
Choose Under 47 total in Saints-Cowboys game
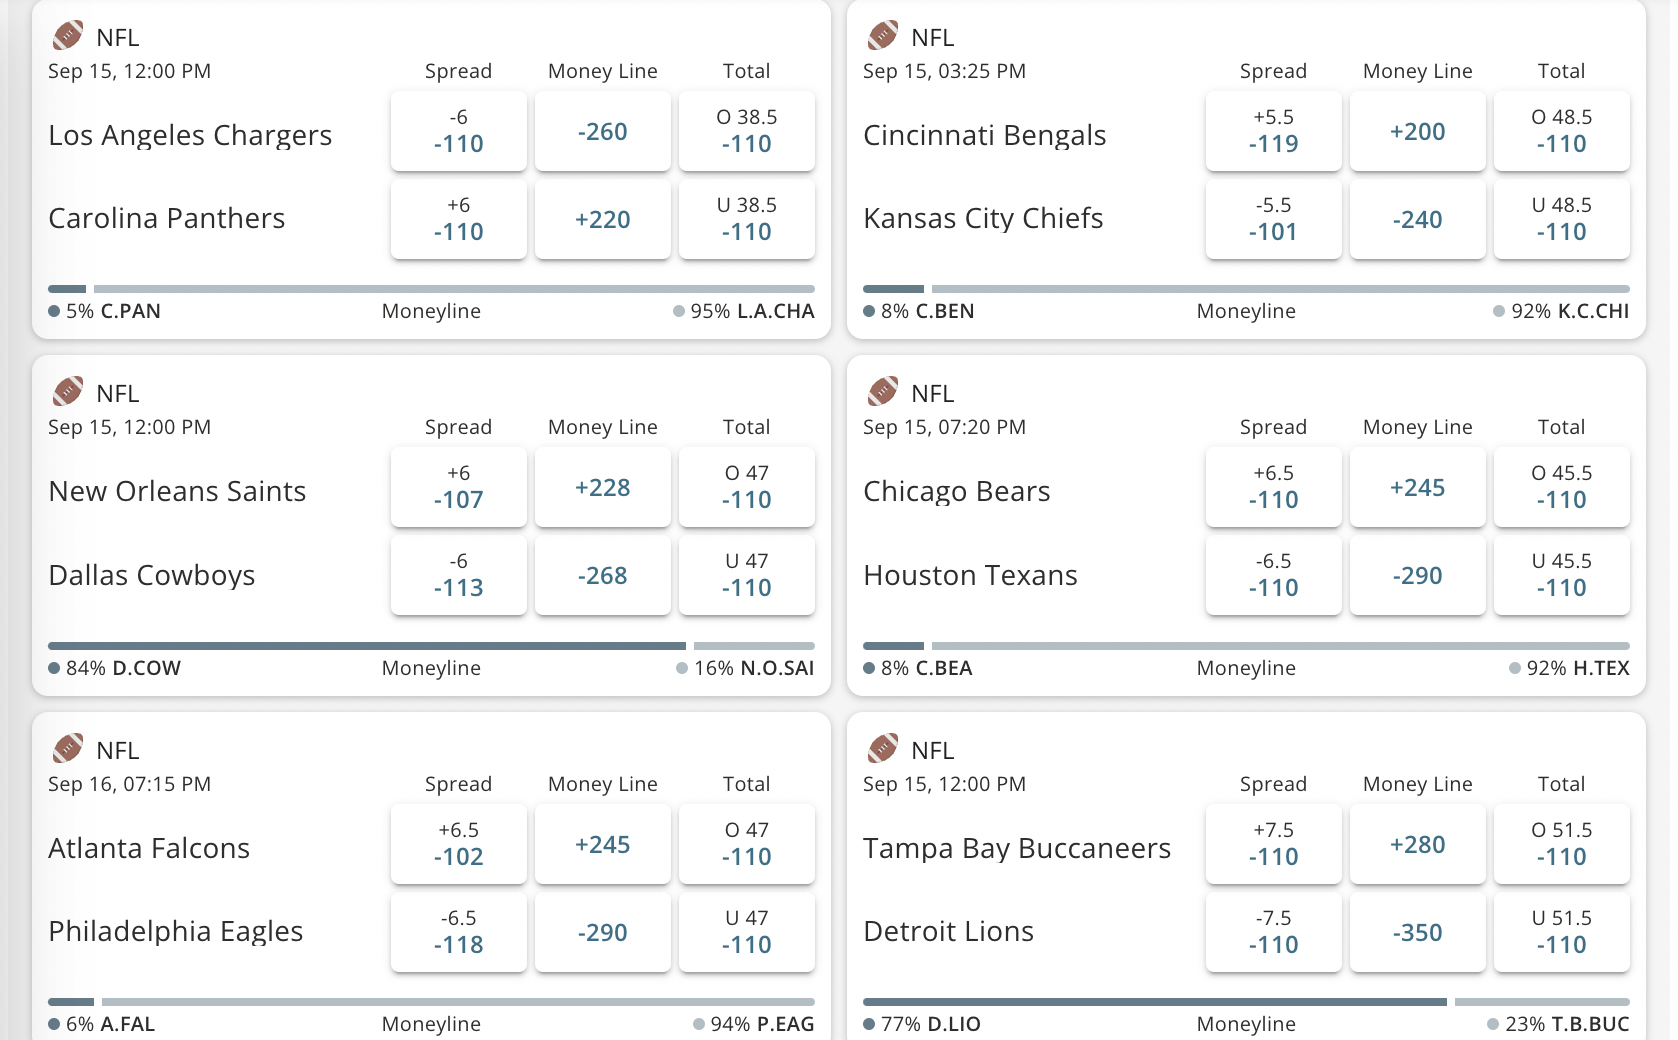pos(747,575)
